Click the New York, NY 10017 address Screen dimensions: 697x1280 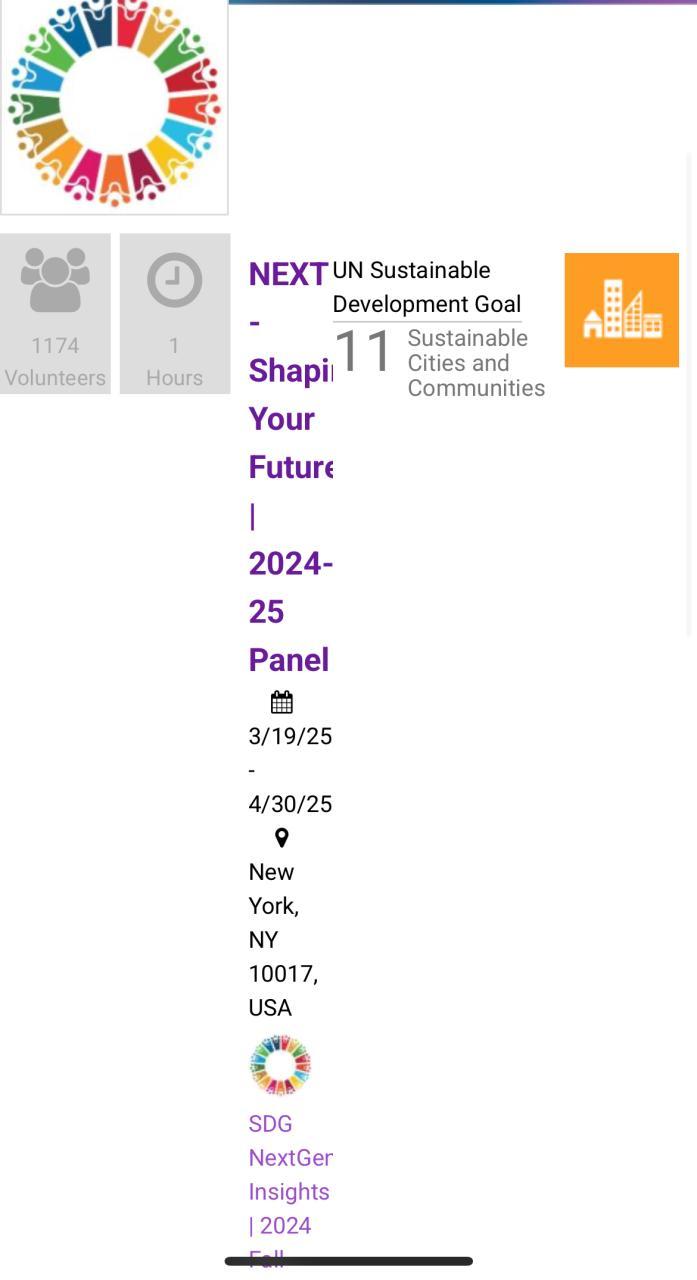[283, 939]
